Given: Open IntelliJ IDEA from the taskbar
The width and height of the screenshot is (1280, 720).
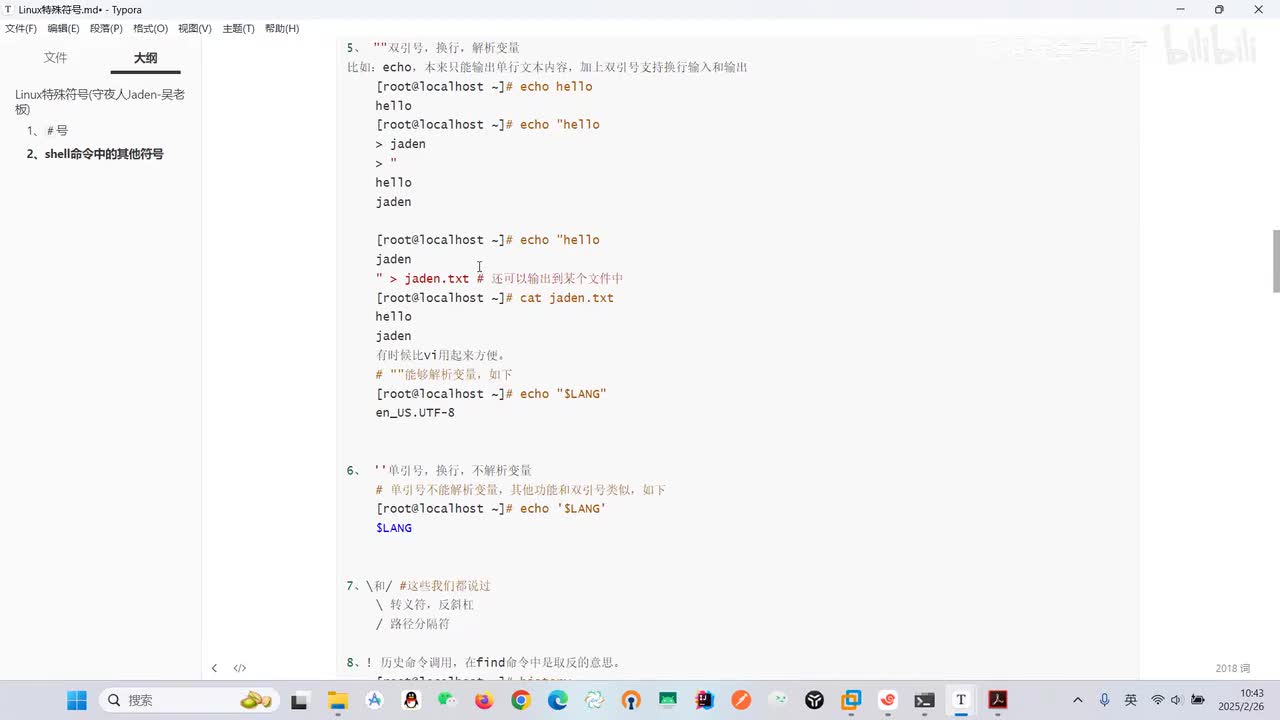Looking at the screenshot, I should pos(704,700).
